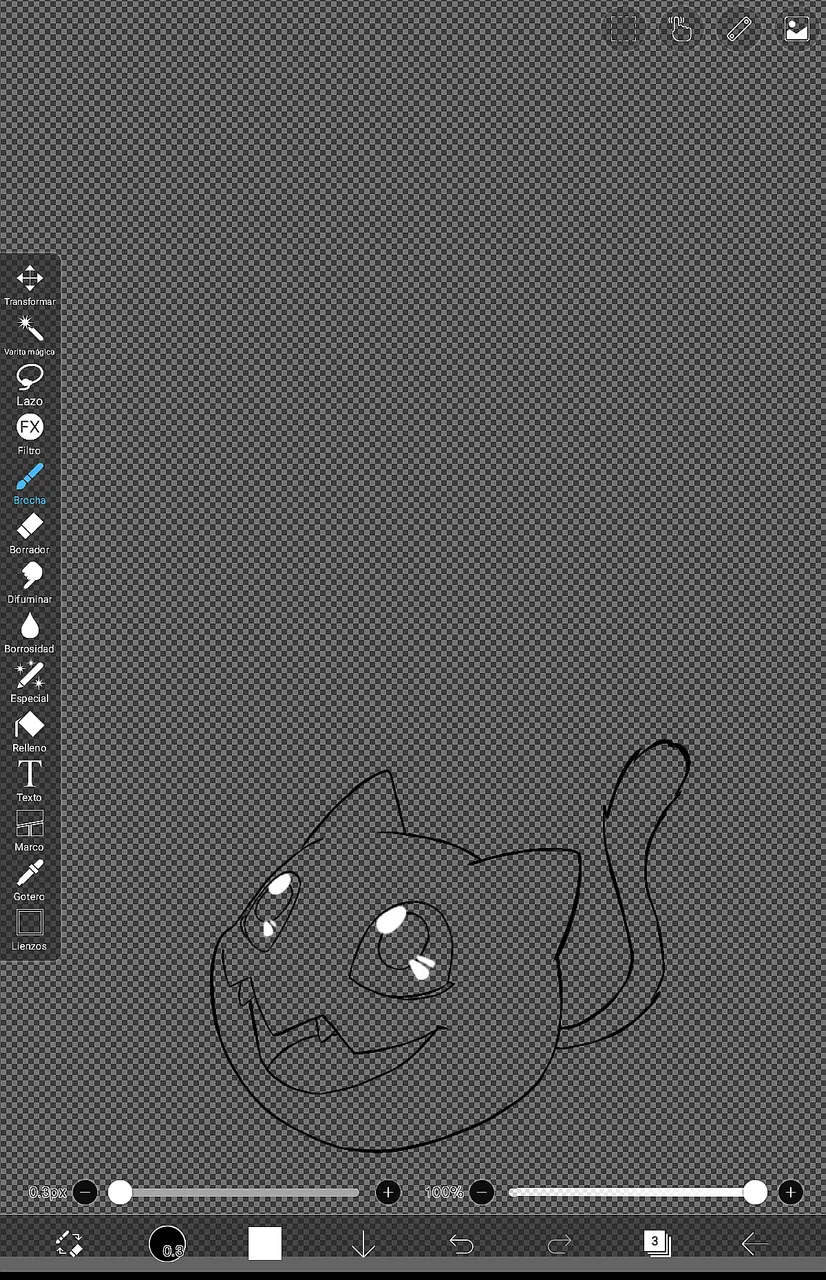This screenshot has height=1280, width=826.
Task: Click the brush thickness slider track
Action: click(234, 1192)
